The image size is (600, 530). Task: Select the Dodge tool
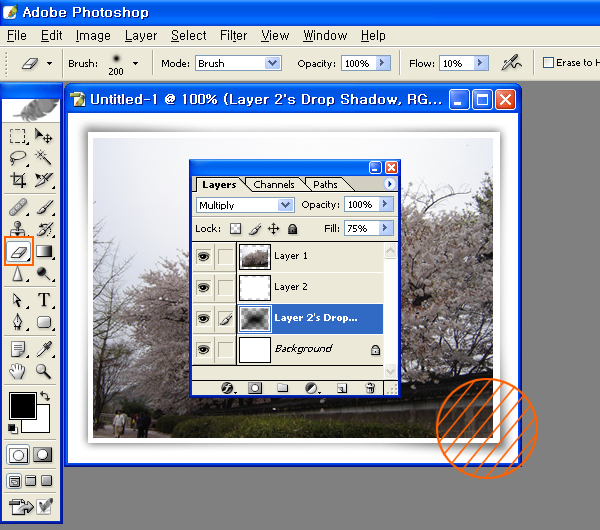[x=43, y=273]
